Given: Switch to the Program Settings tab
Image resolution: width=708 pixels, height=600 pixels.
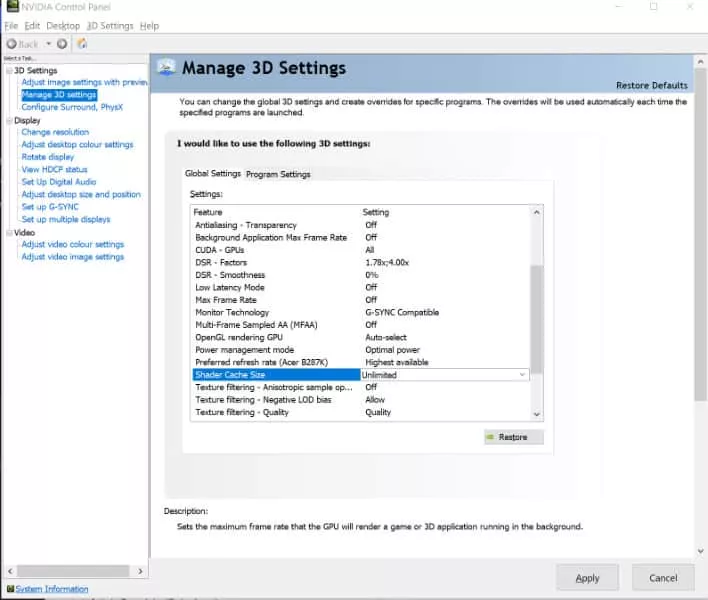Looking at the screenshot, I should coord(278,174).
